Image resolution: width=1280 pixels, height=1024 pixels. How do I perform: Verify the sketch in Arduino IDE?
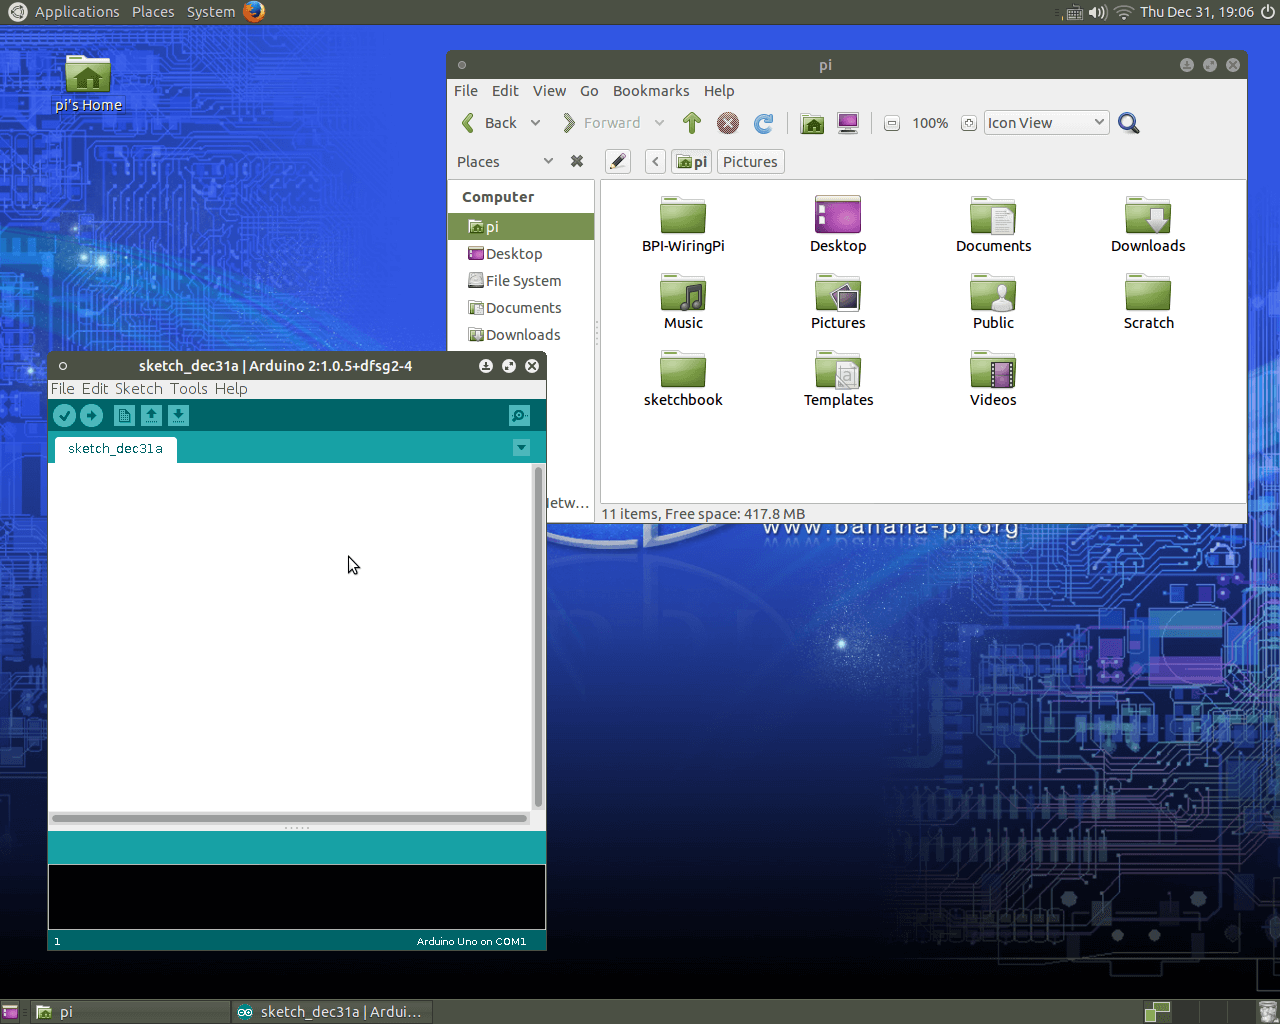[64, 415]
